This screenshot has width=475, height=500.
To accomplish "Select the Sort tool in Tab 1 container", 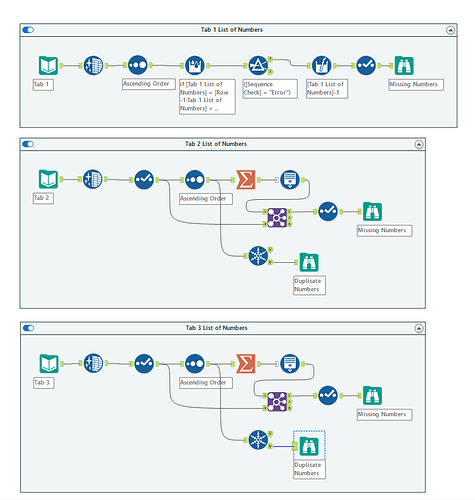I will (x=137, y=65).
